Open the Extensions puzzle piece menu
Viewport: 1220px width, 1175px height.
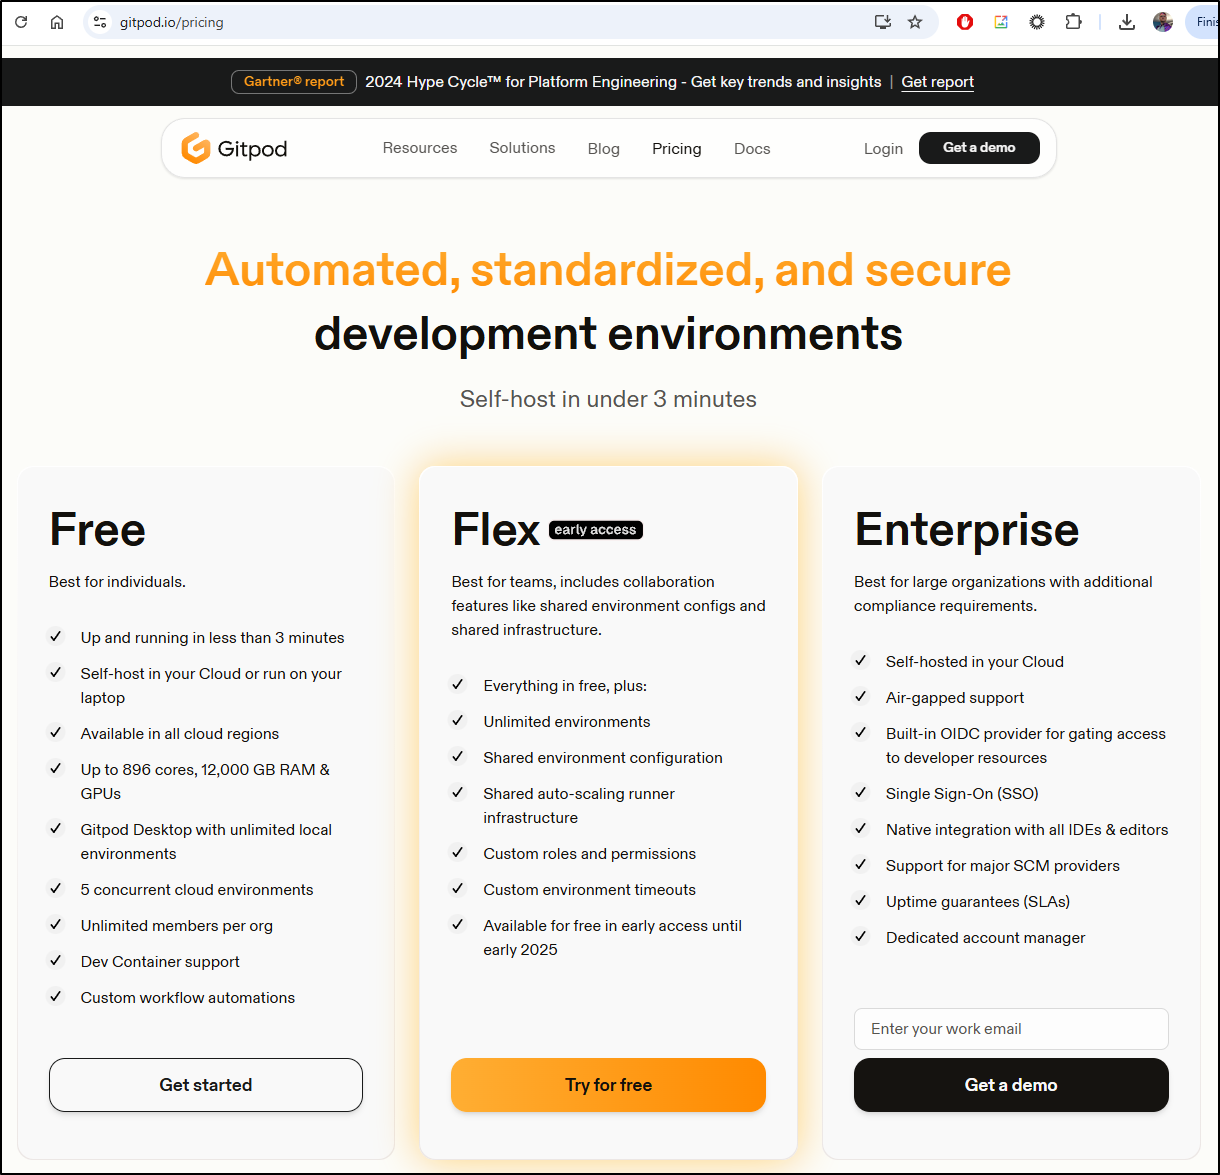(x=1073, y=22)
